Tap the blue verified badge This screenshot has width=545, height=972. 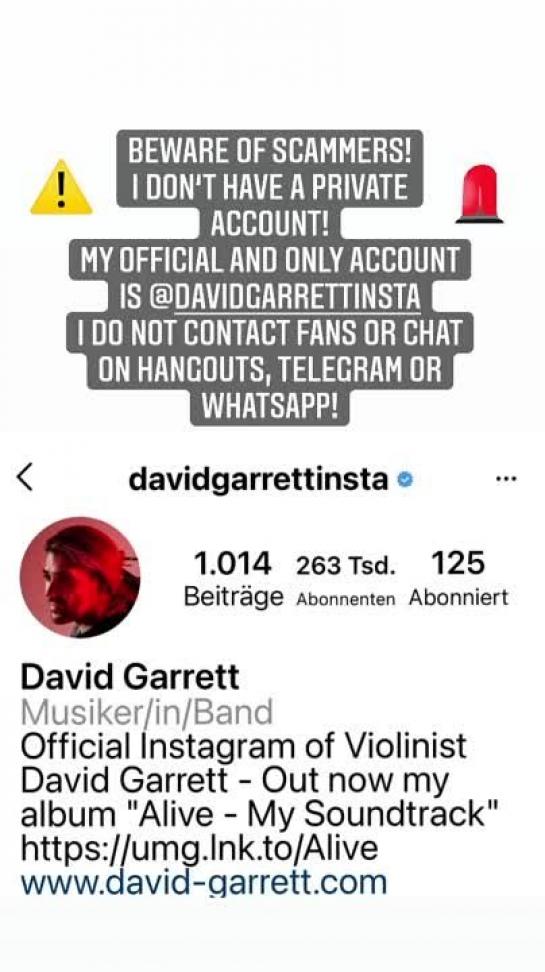[405, 479]
